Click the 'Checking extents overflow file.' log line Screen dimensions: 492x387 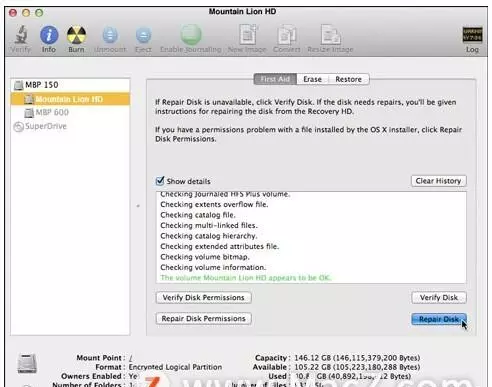point(214,204)
